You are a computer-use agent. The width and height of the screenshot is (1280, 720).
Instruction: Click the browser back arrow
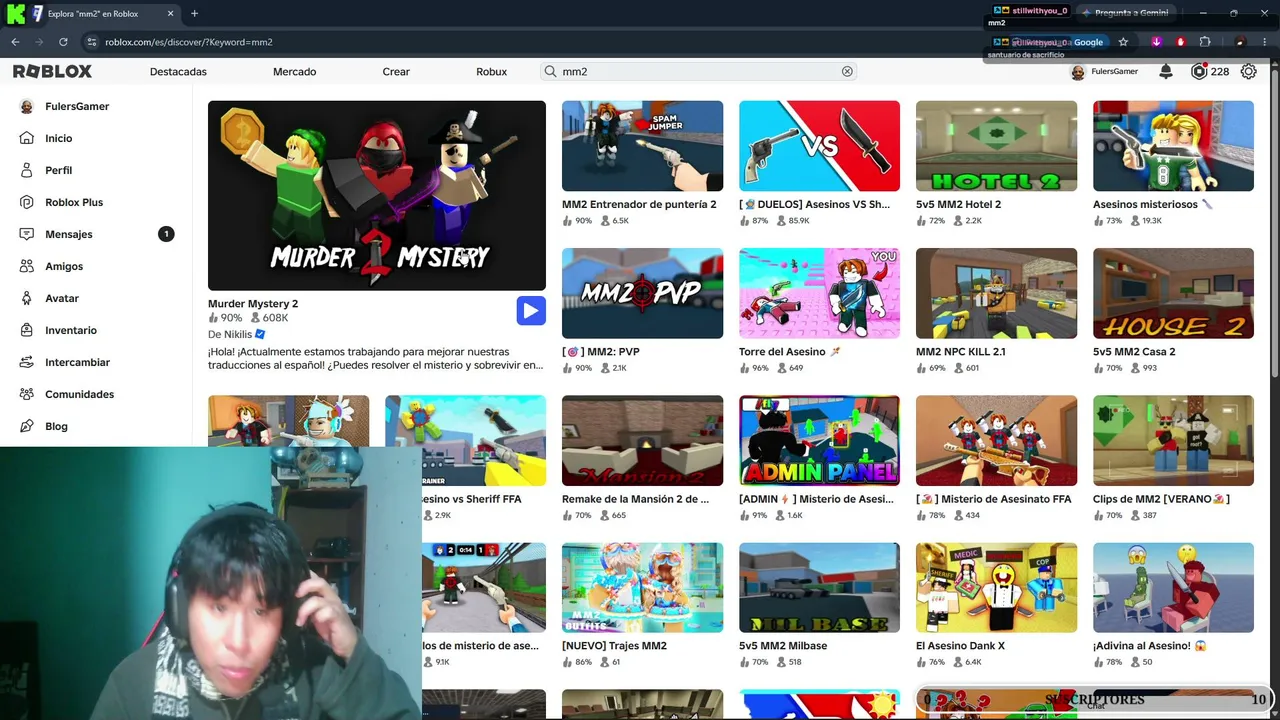click(x=15, y=42)
